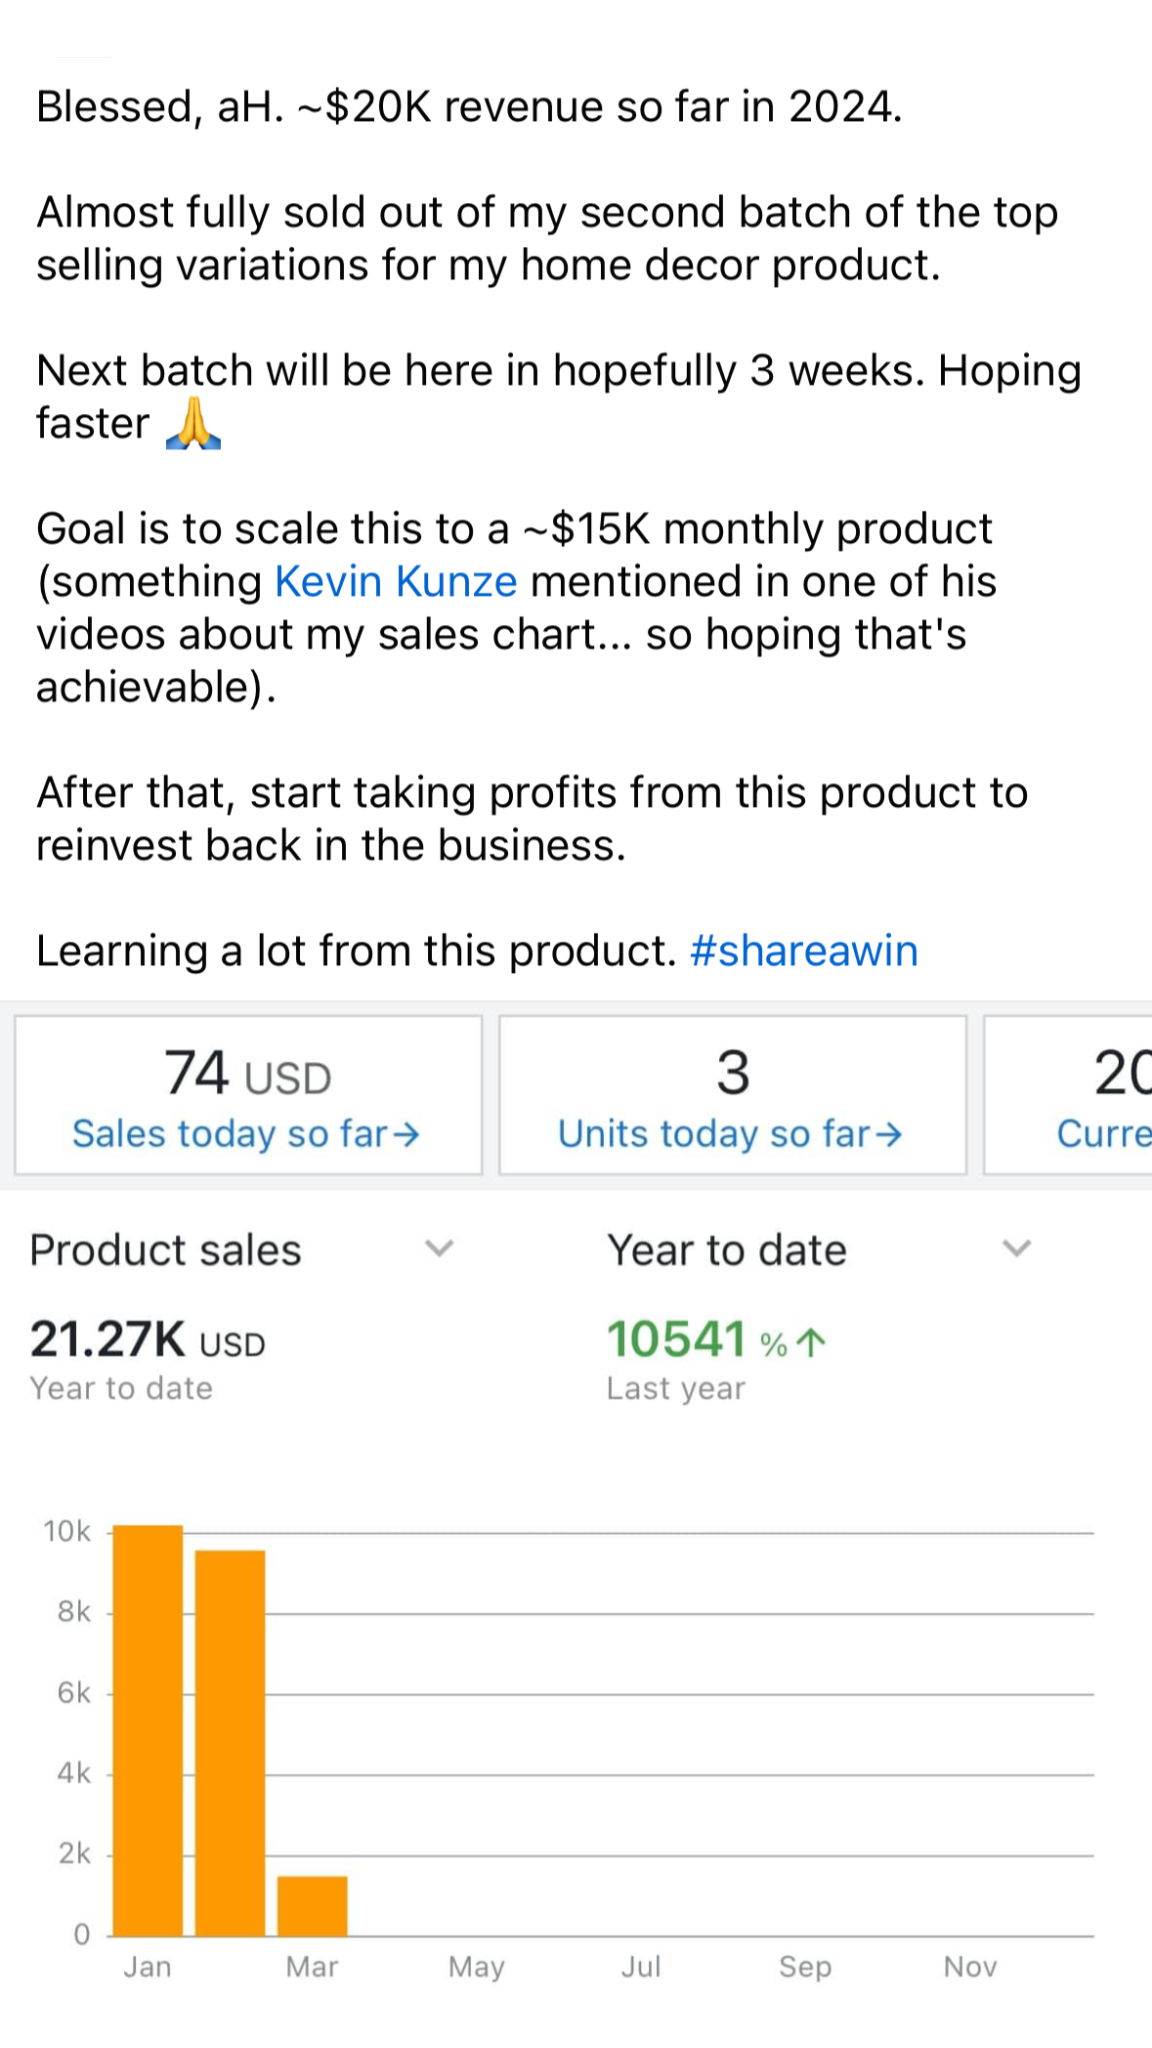Click the 'May' month axis label
The height and width of the screenshot is (2048, 1152).
(x=476, y=1967)
